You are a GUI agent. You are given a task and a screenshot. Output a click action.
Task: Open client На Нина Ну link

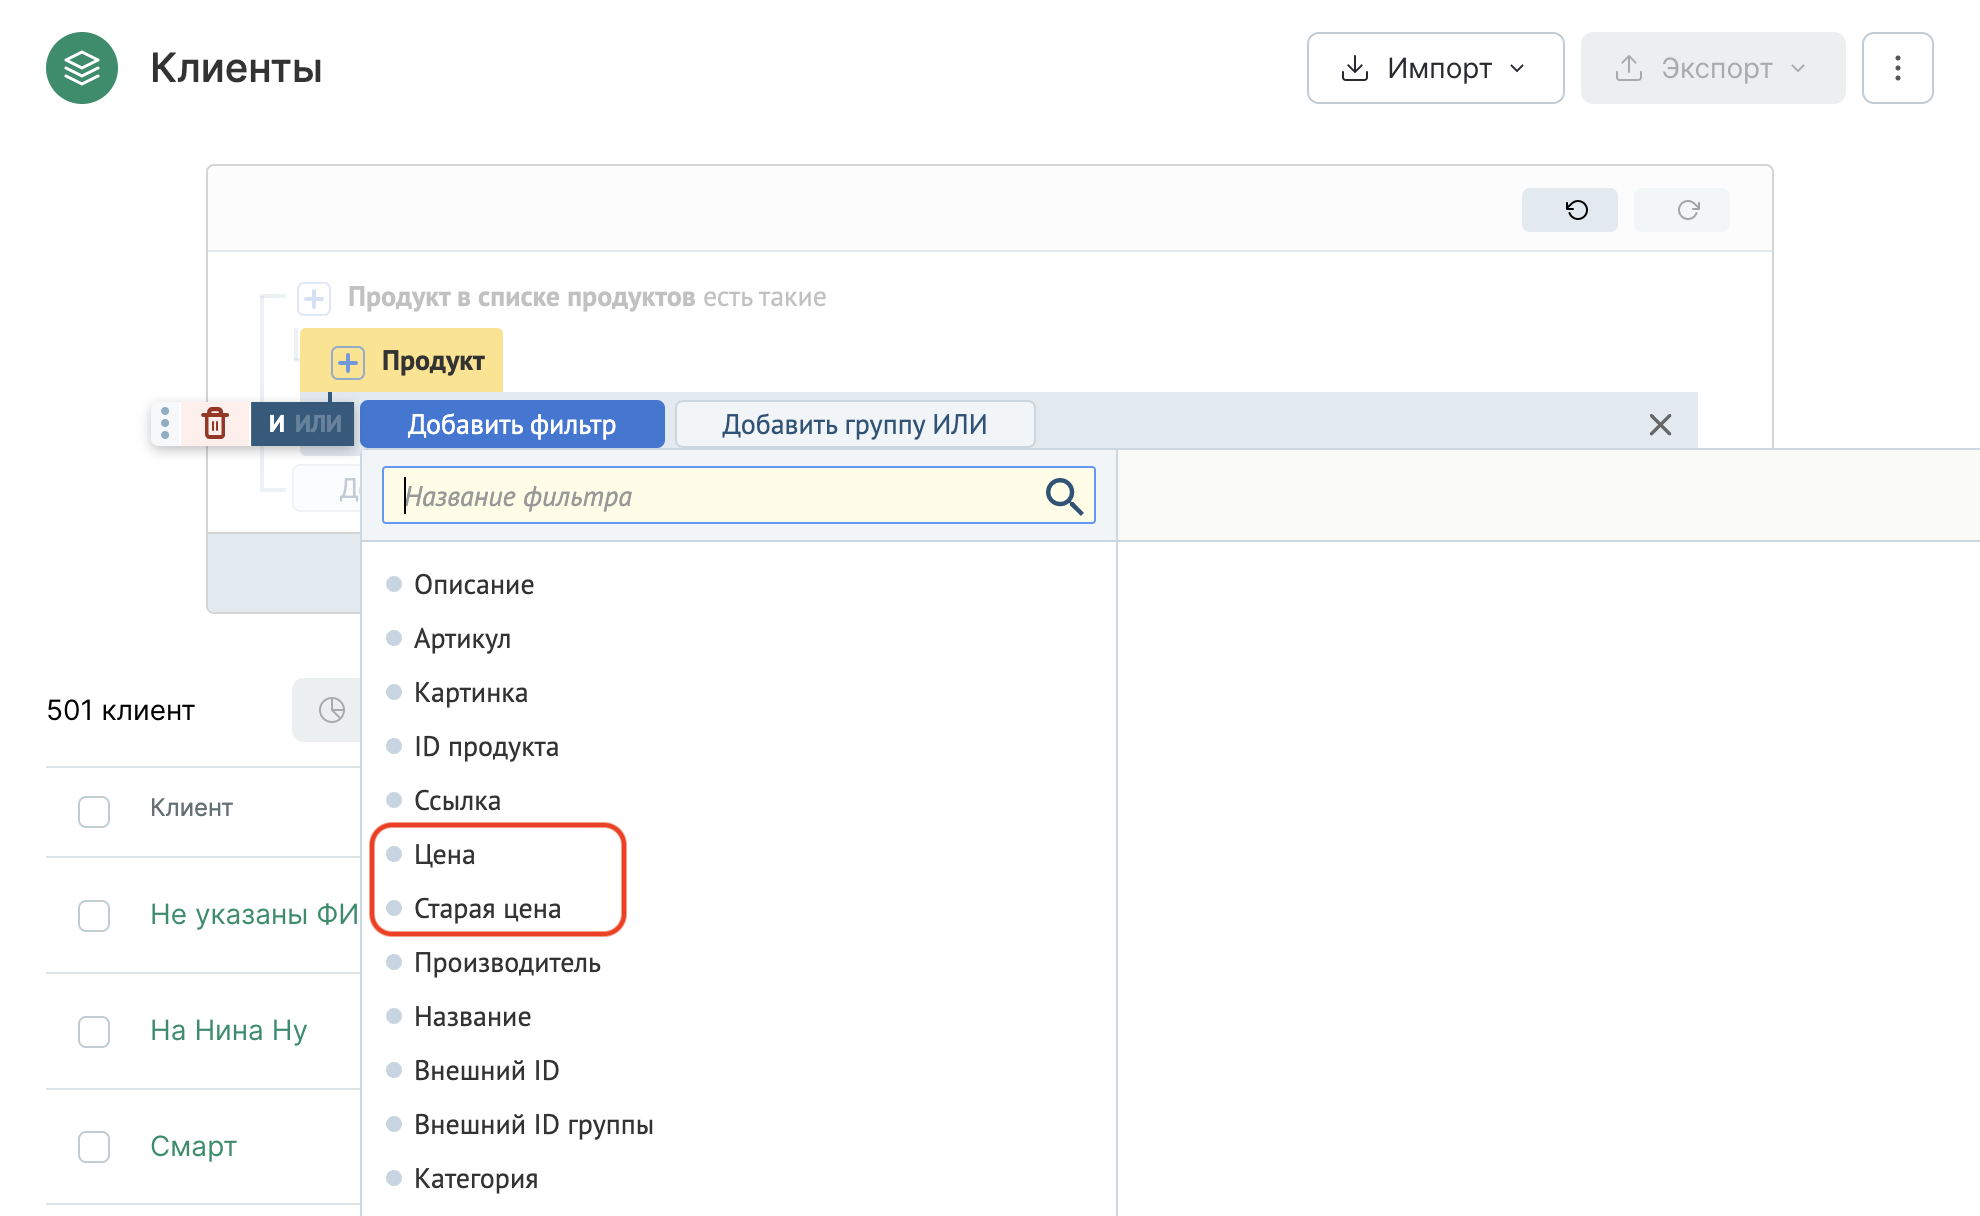point(228,1030)
